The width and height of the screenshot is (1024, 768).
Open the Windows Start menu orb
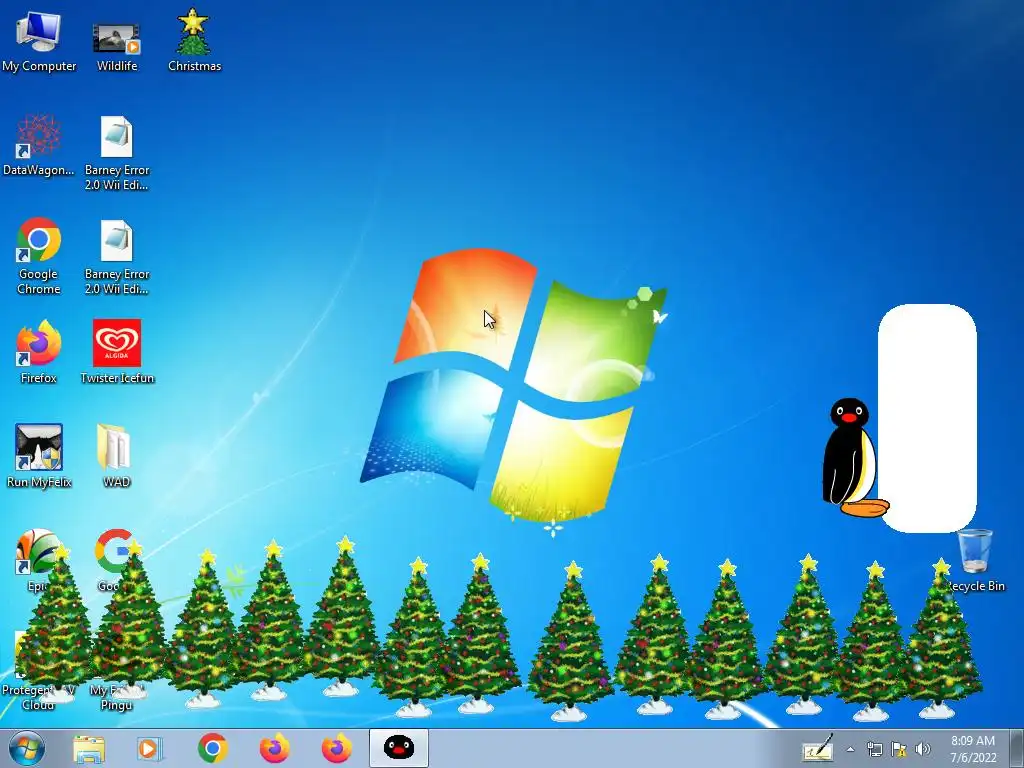click(27, 748)
